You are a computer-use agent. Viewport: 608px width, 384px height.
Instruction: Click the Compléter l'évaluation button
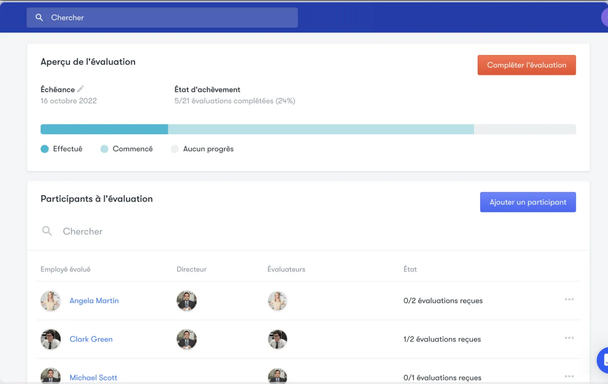pyautogui.click(x=527, y=65)
